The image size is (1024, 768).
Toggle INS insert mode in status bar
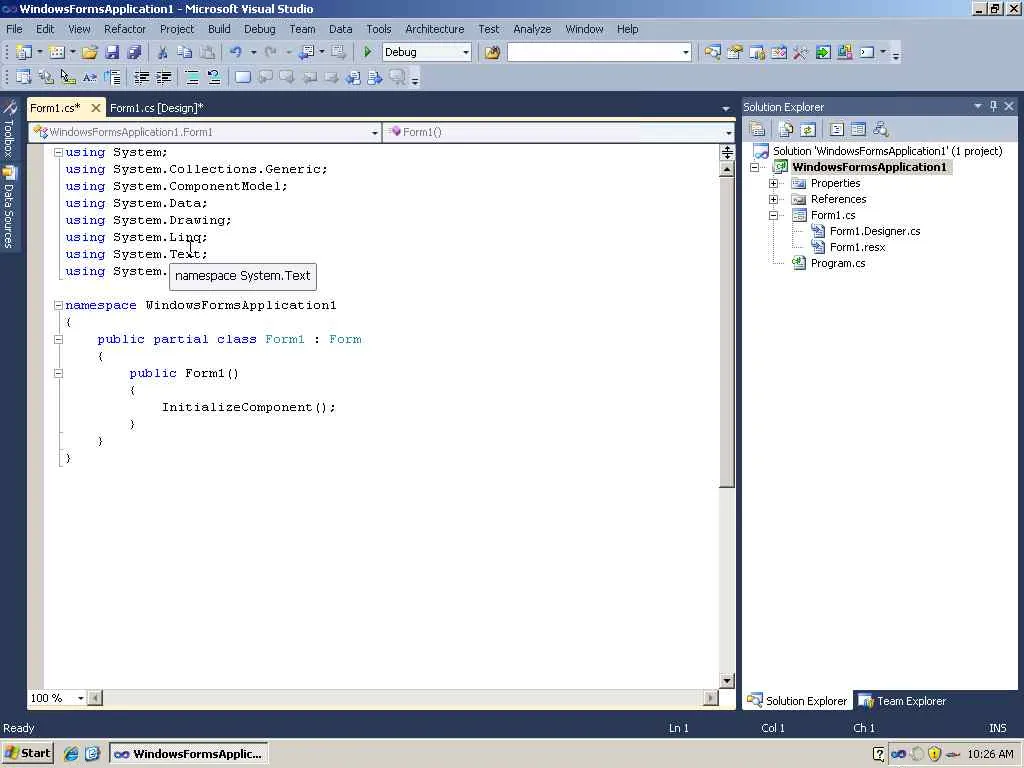[997, 728]
